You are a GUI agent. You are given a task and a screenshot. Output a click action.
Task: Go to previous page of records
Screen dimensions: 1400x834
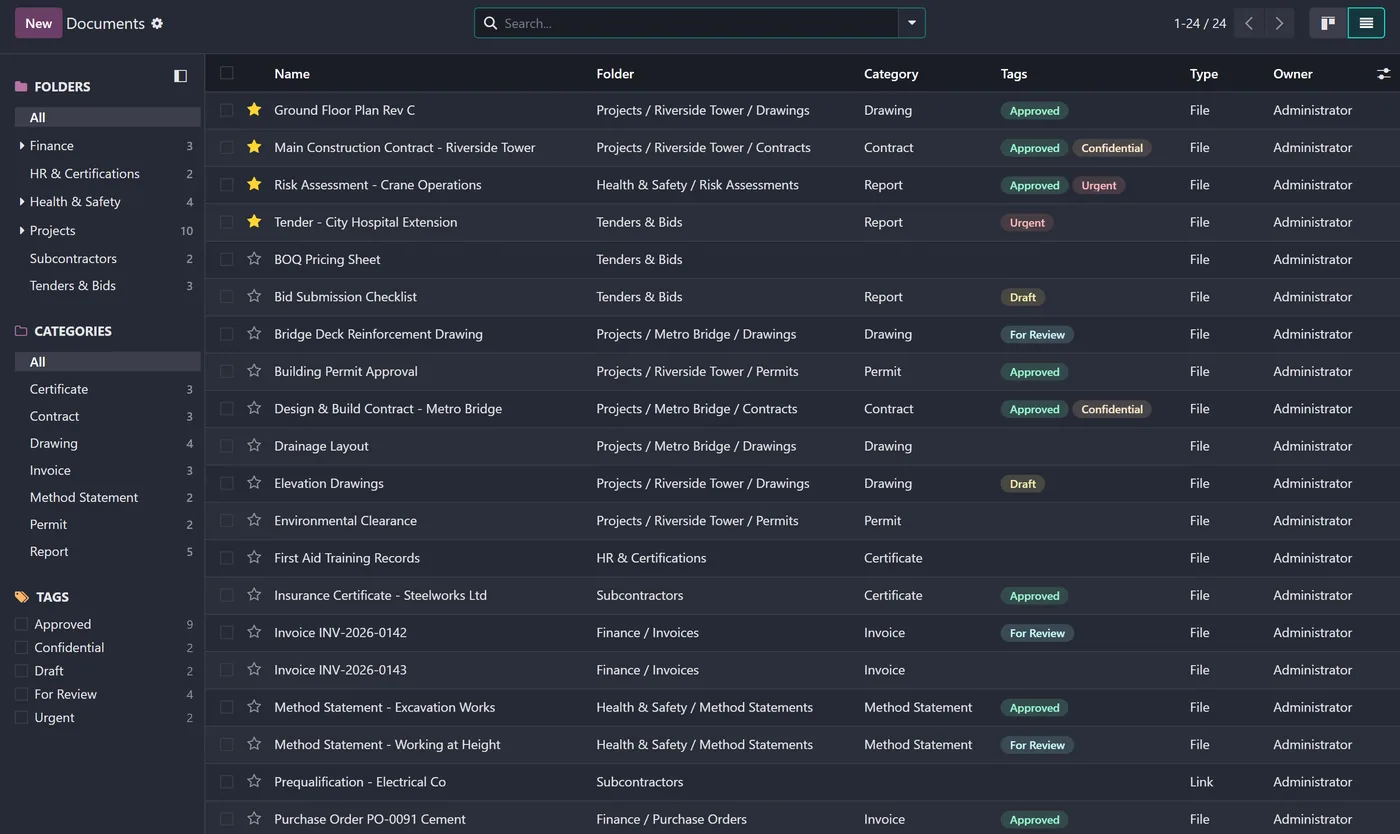[x=1249, y=23]
